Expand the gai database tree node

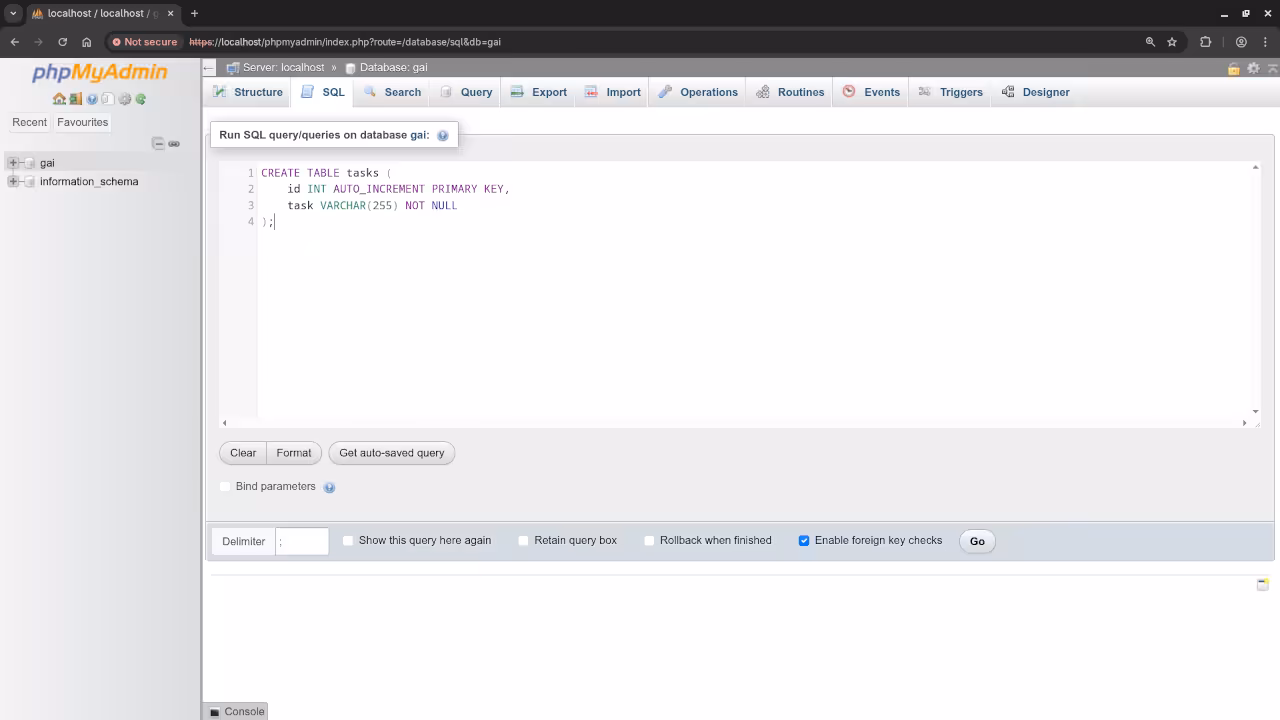tap(13, 163)
